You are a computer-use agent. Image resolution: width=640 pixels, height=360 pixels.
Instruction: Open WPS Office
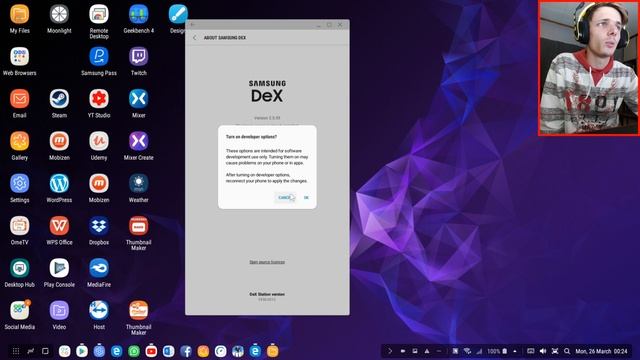(x=59, y=226)
